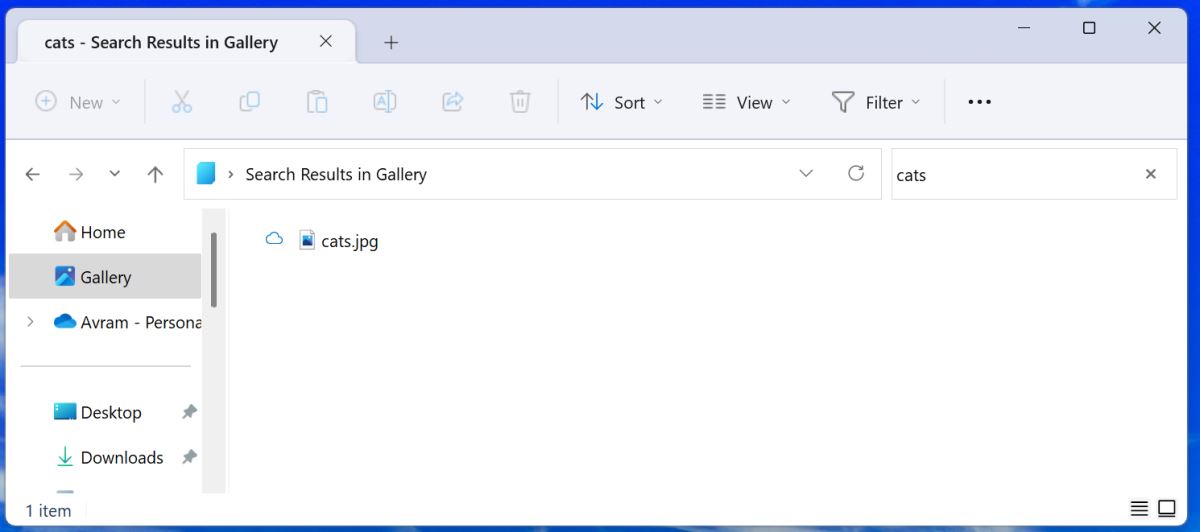Image resolution: width=1200 pixels, height=532 pixels.
Task: Minimize the File Explorer window
Action: pos(1024,28)
